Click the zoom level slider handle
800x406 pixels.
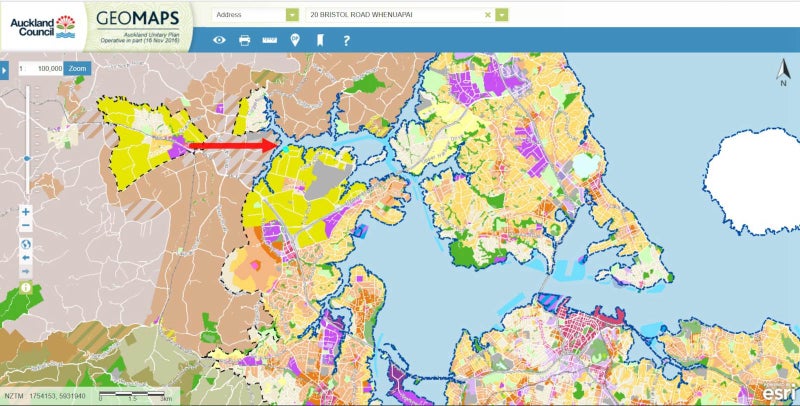27,159
